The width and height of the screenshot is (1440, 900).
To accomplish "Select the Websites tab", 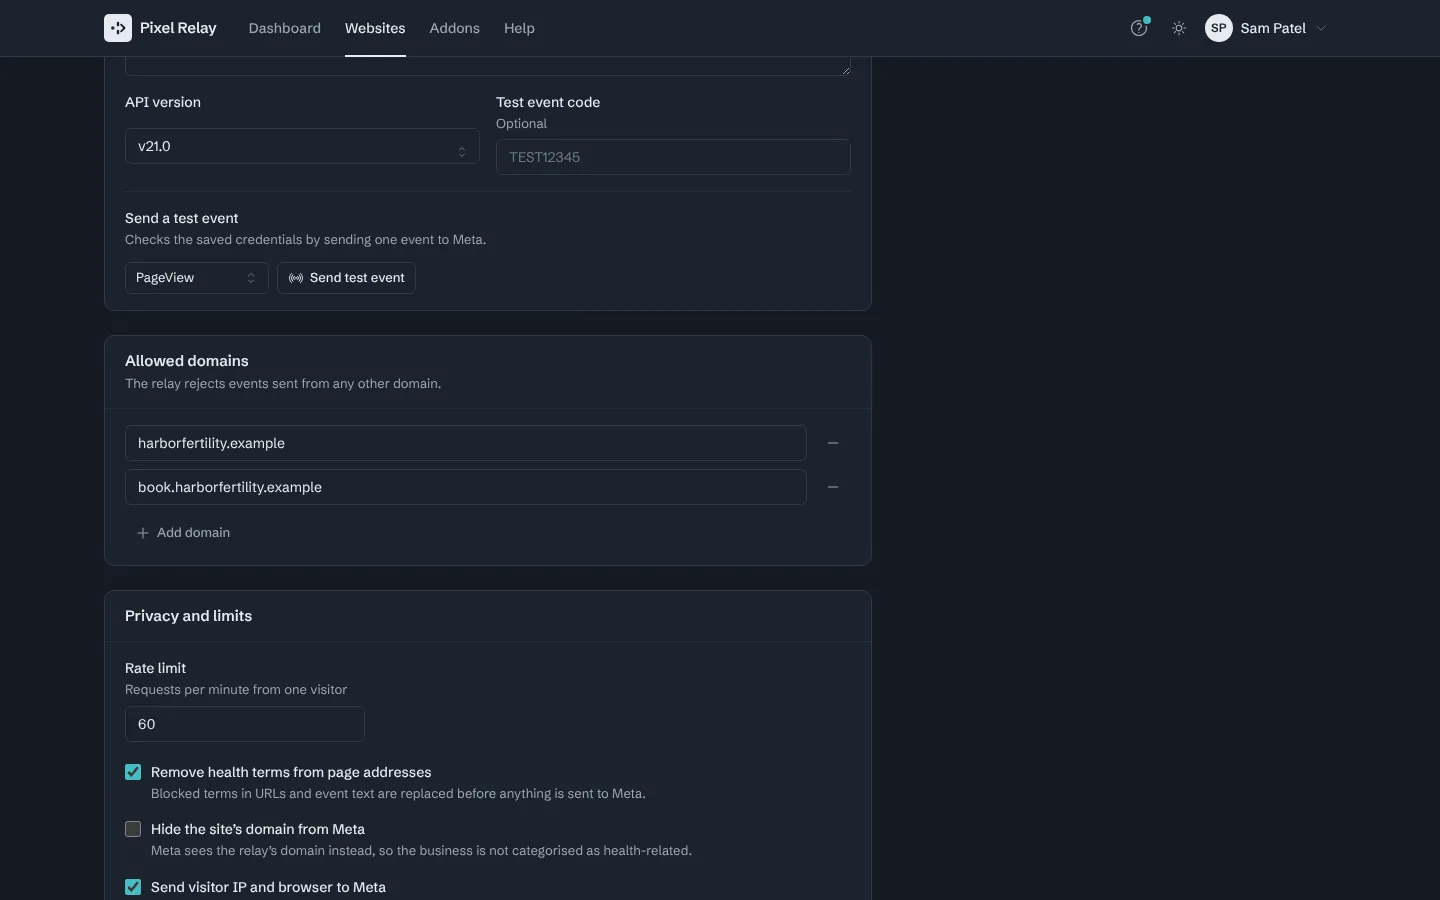I will [375, 28].
